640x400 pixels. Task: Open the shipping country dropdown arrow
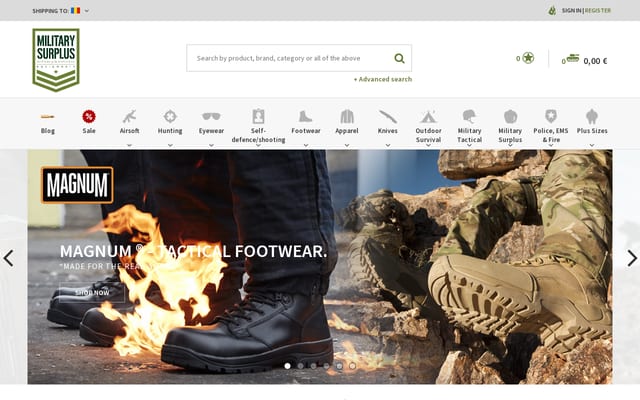point(87,11)
